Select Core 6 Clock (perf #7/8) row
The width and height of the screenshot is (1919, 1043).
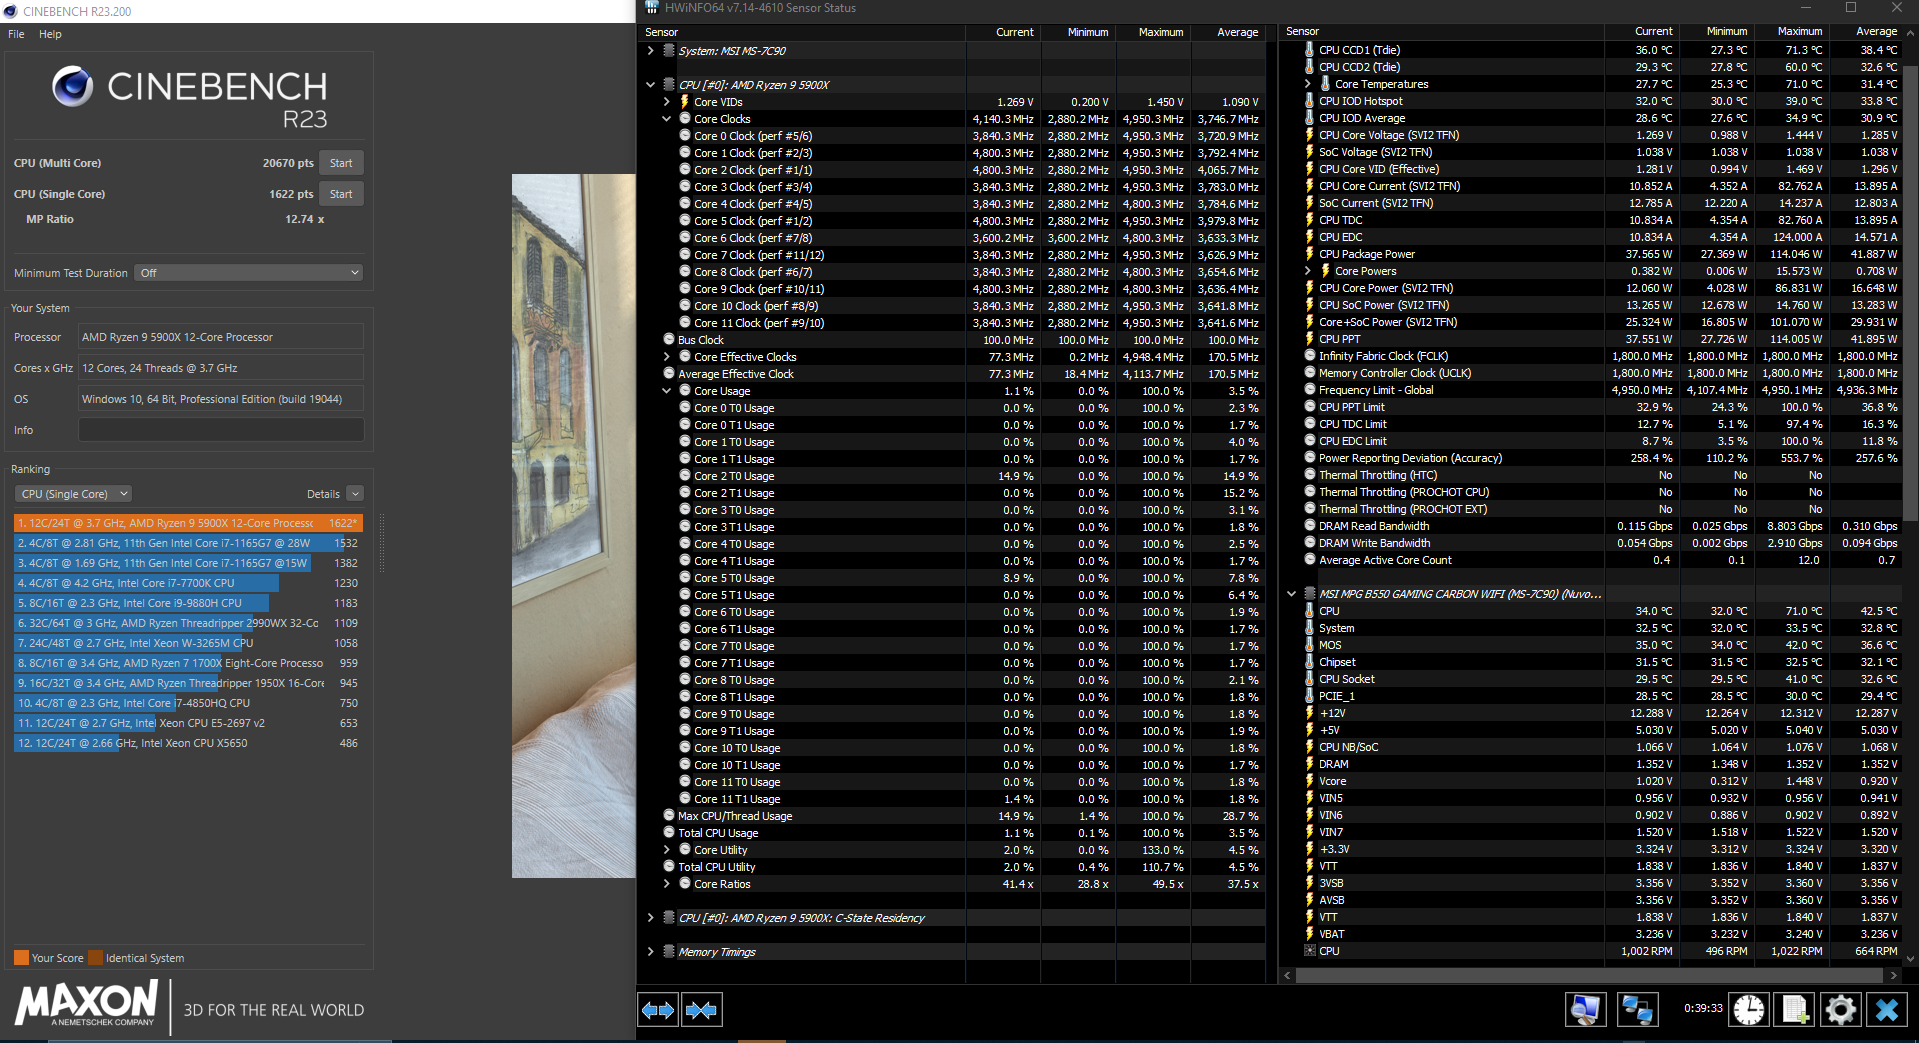point(953,238)
